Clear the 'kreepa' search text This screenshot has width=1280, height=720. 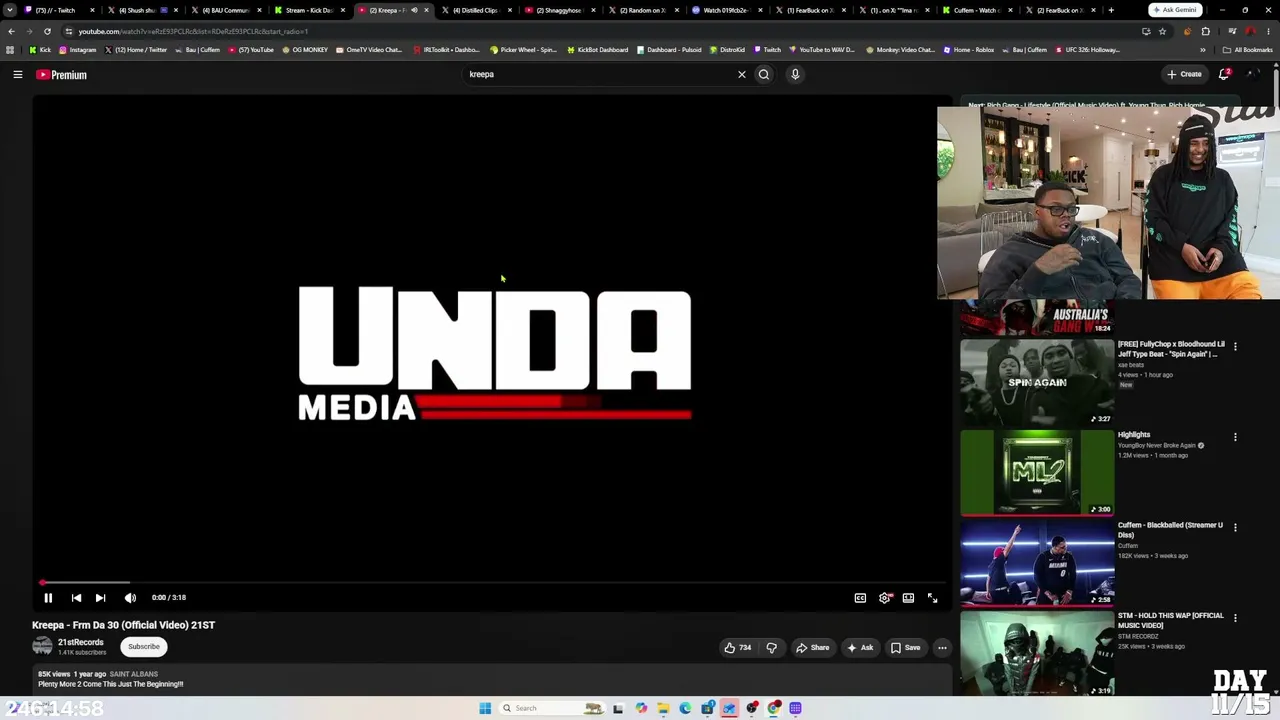(x=742, y=74)
